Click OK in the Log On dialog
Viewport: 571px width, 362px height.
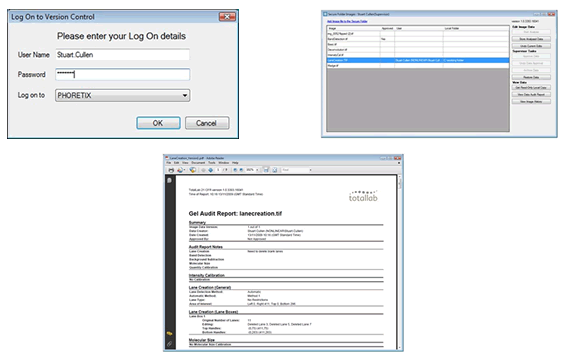158,123
